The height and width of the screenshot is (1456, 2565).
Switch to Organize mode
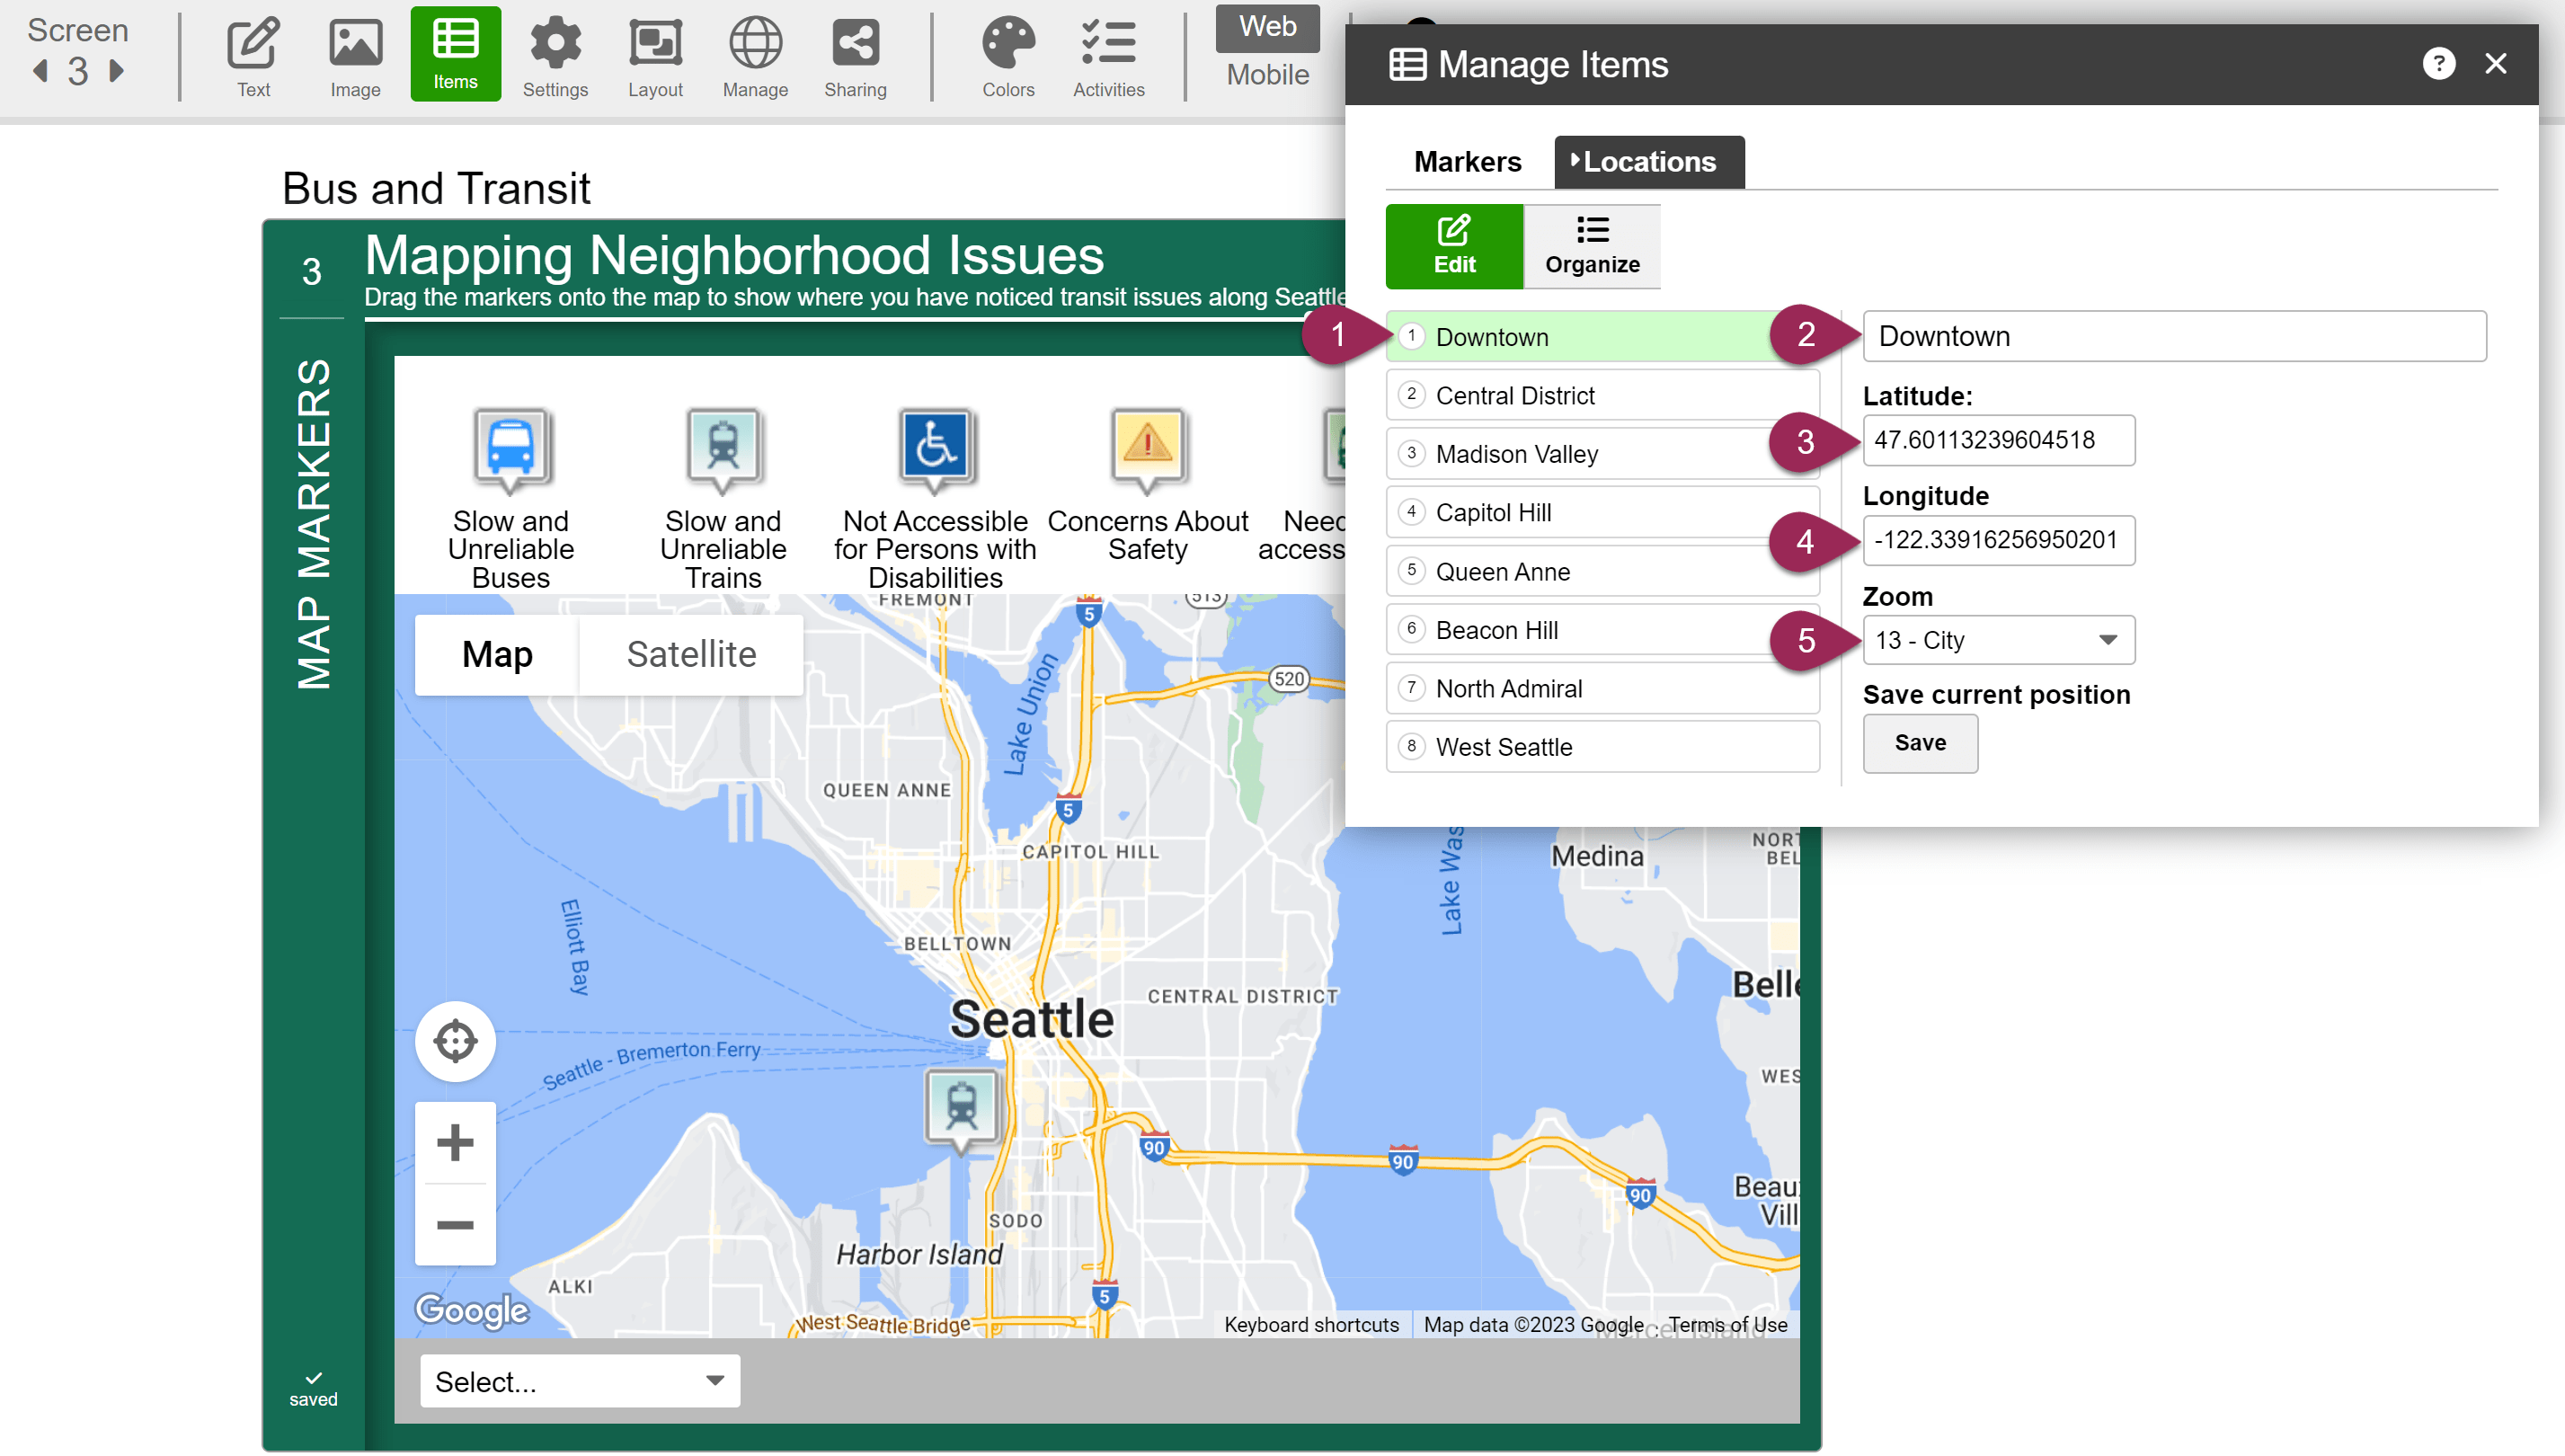pos(1592,246)
